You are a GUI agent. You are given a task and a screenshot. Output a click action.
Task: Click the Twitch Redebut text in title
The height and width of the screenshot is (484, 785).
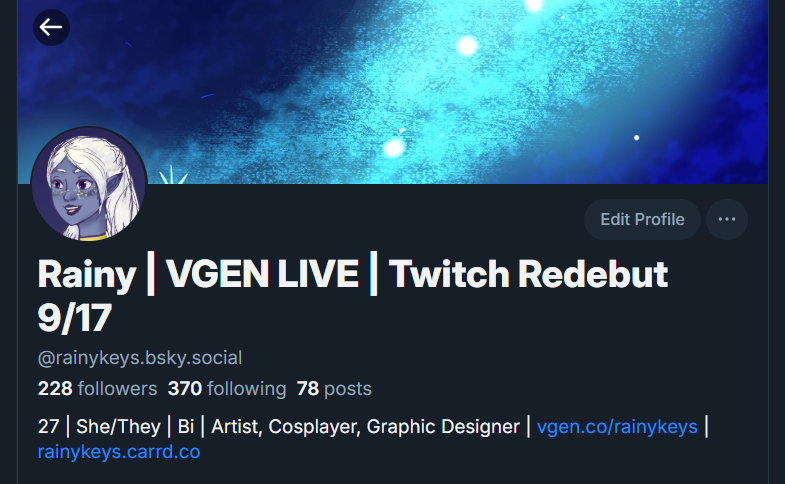[x=528, y=274]
